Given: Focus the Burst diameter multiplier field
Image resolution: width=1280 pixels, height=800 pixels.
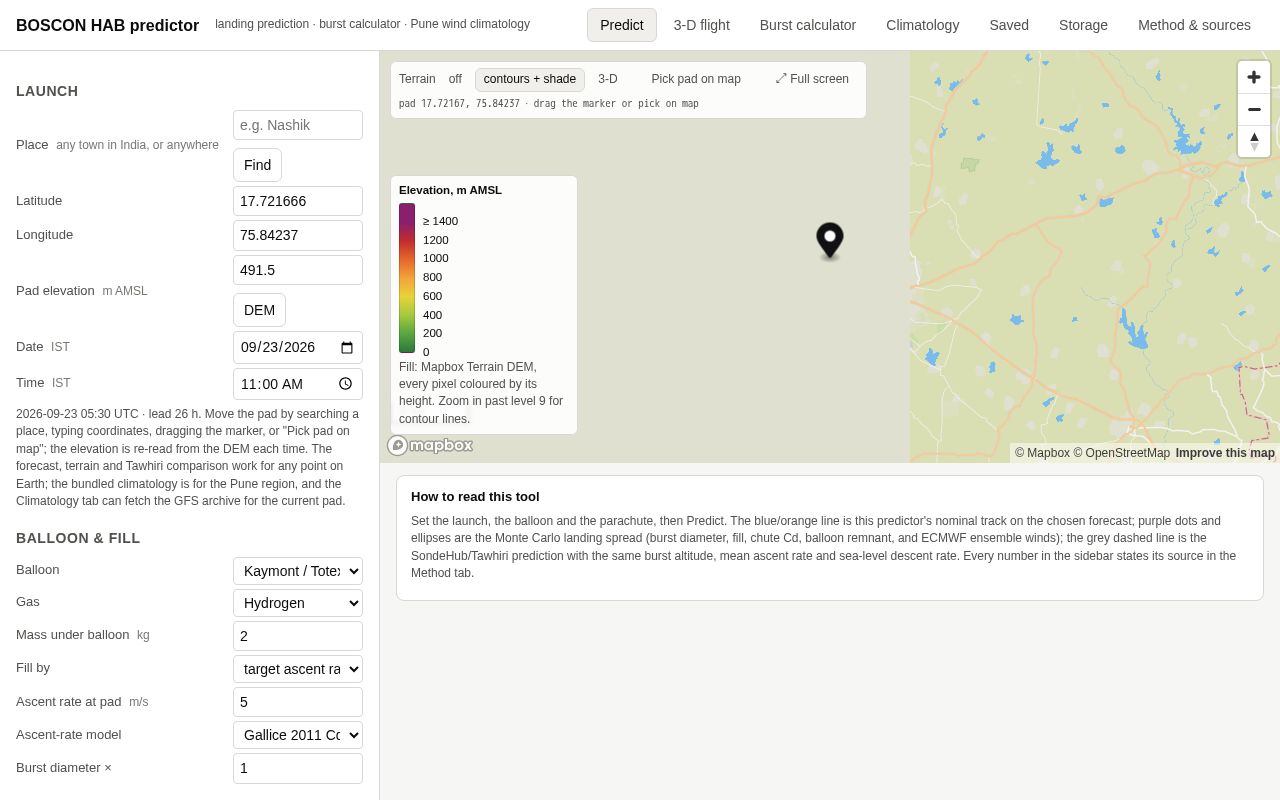Looking at the screenshot, I should pyautogui.click(x=298, y=768).
